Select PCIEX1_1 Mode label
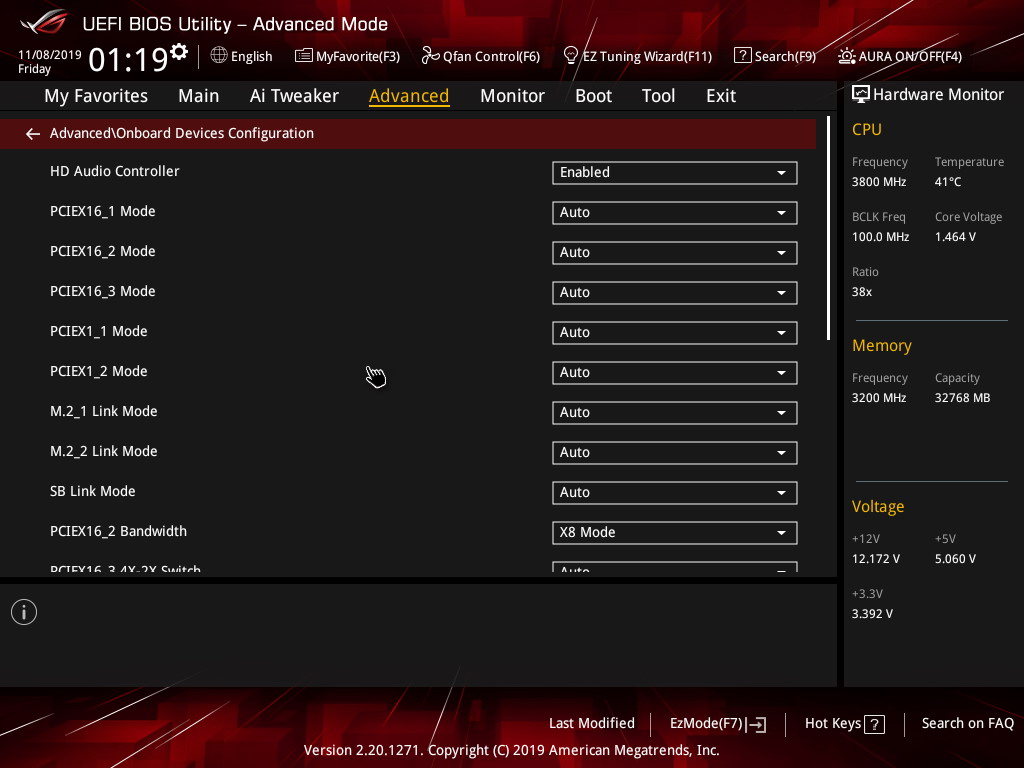Image resolution: width=1024 pixels, height=768 pixels. click(x=99, y=331)
